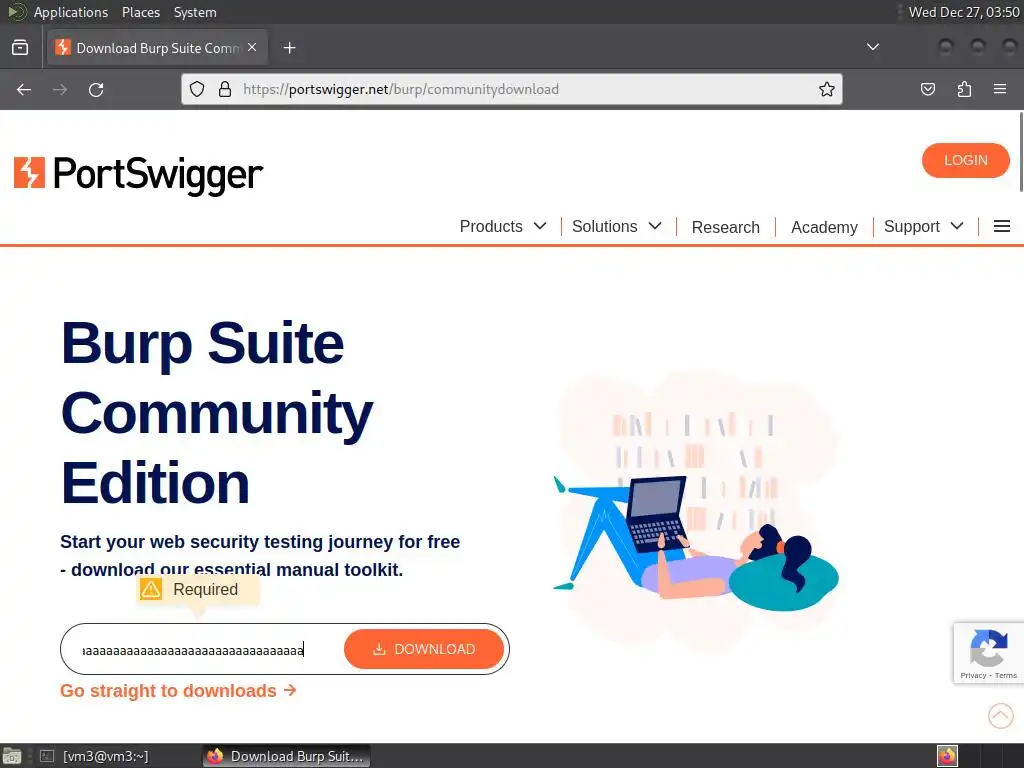List all tabs with the chevron

(x=872, y=47)
